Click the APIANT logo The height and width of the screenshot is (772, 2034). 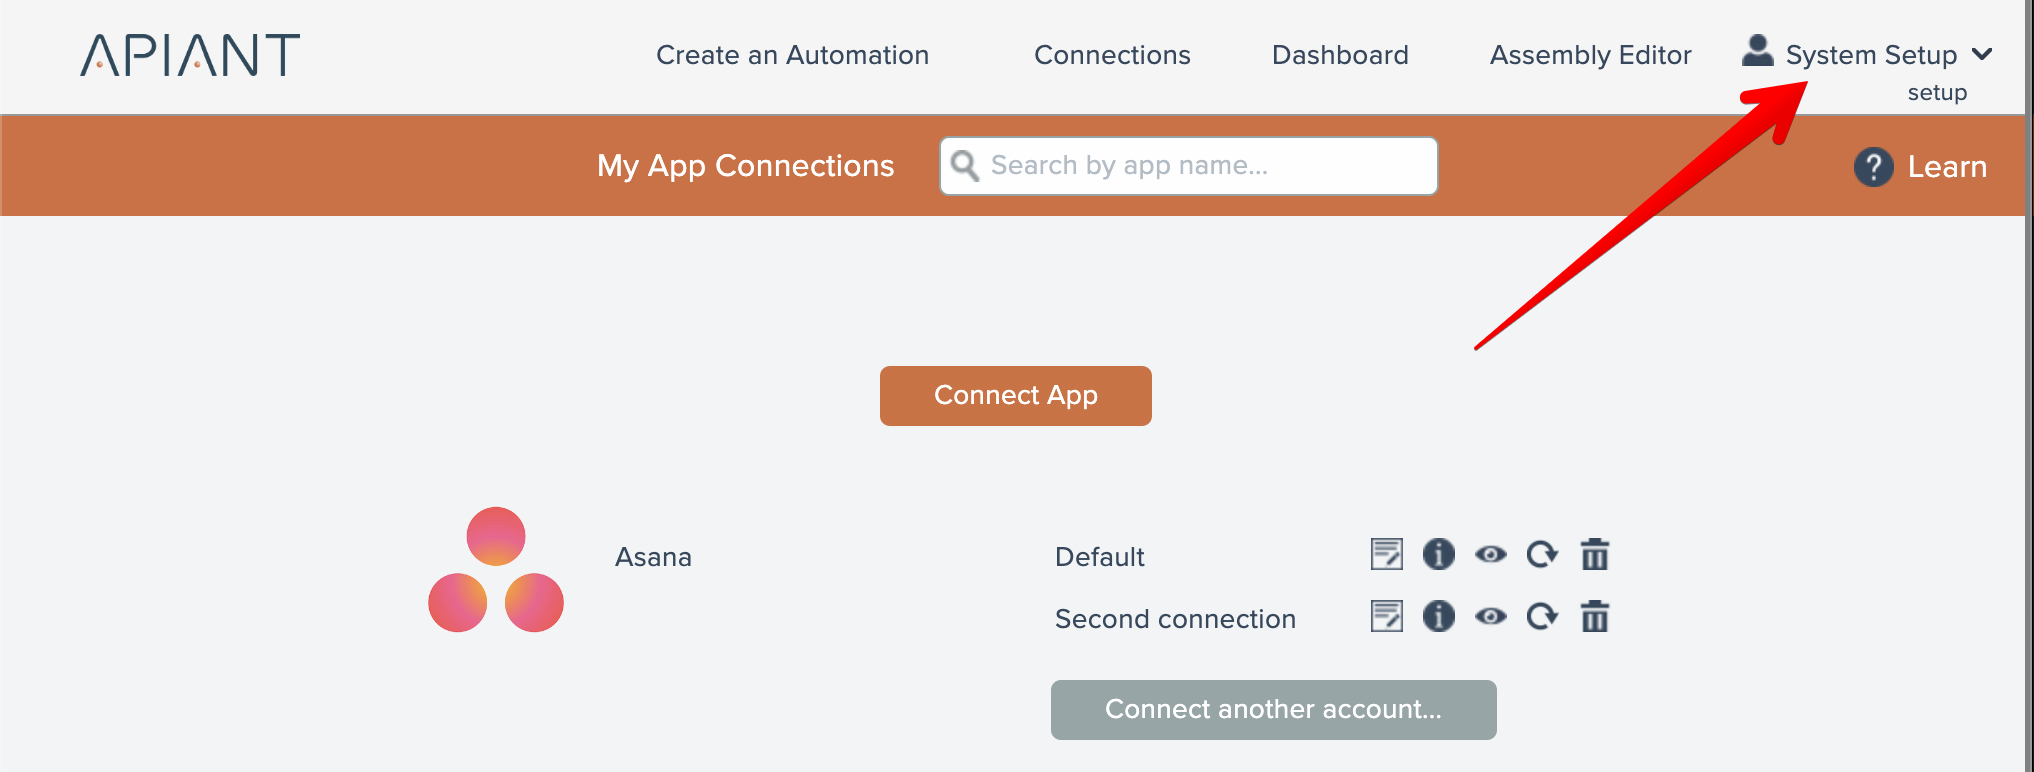point(190,55)
